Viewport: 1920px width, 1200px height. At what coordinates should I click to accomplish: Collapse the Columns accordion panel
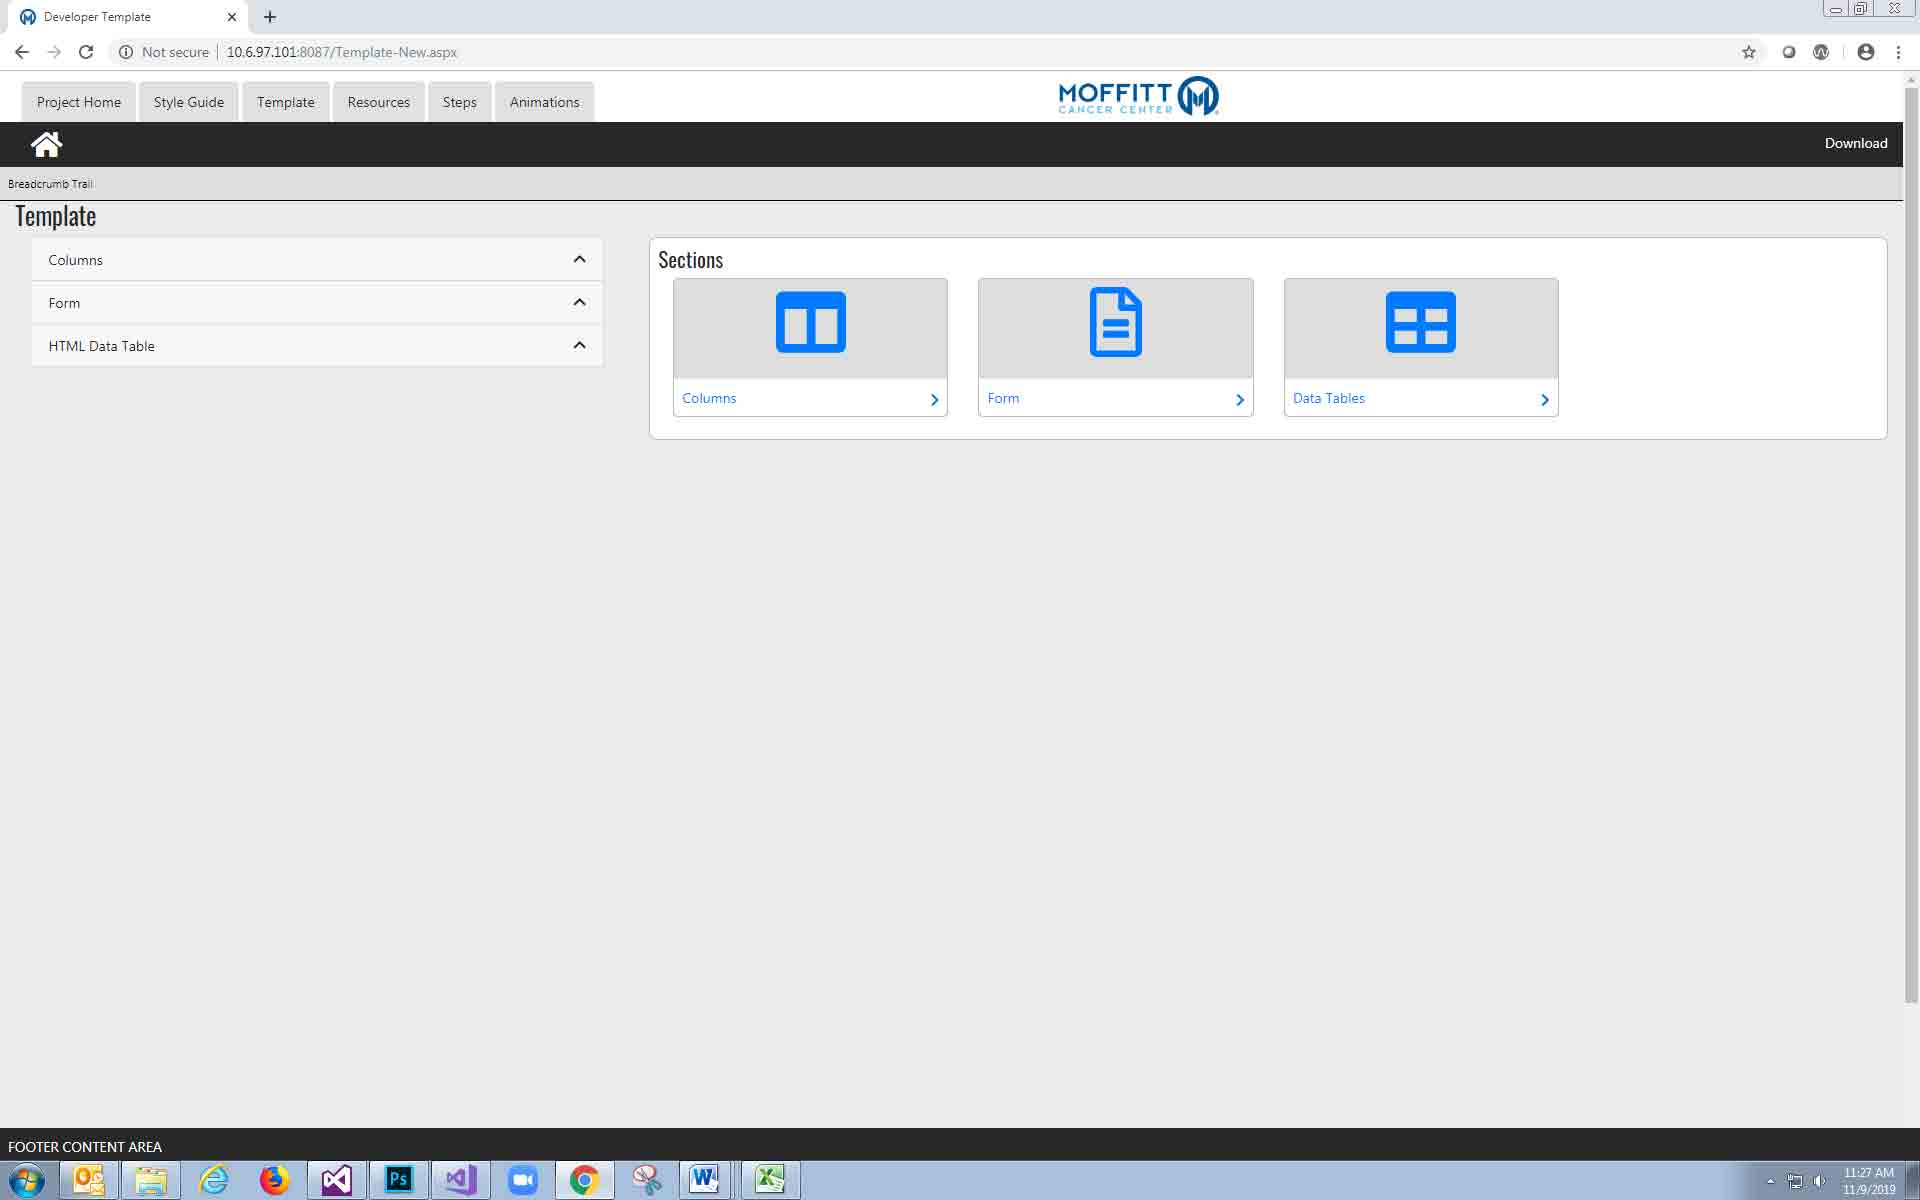point(579,260)
